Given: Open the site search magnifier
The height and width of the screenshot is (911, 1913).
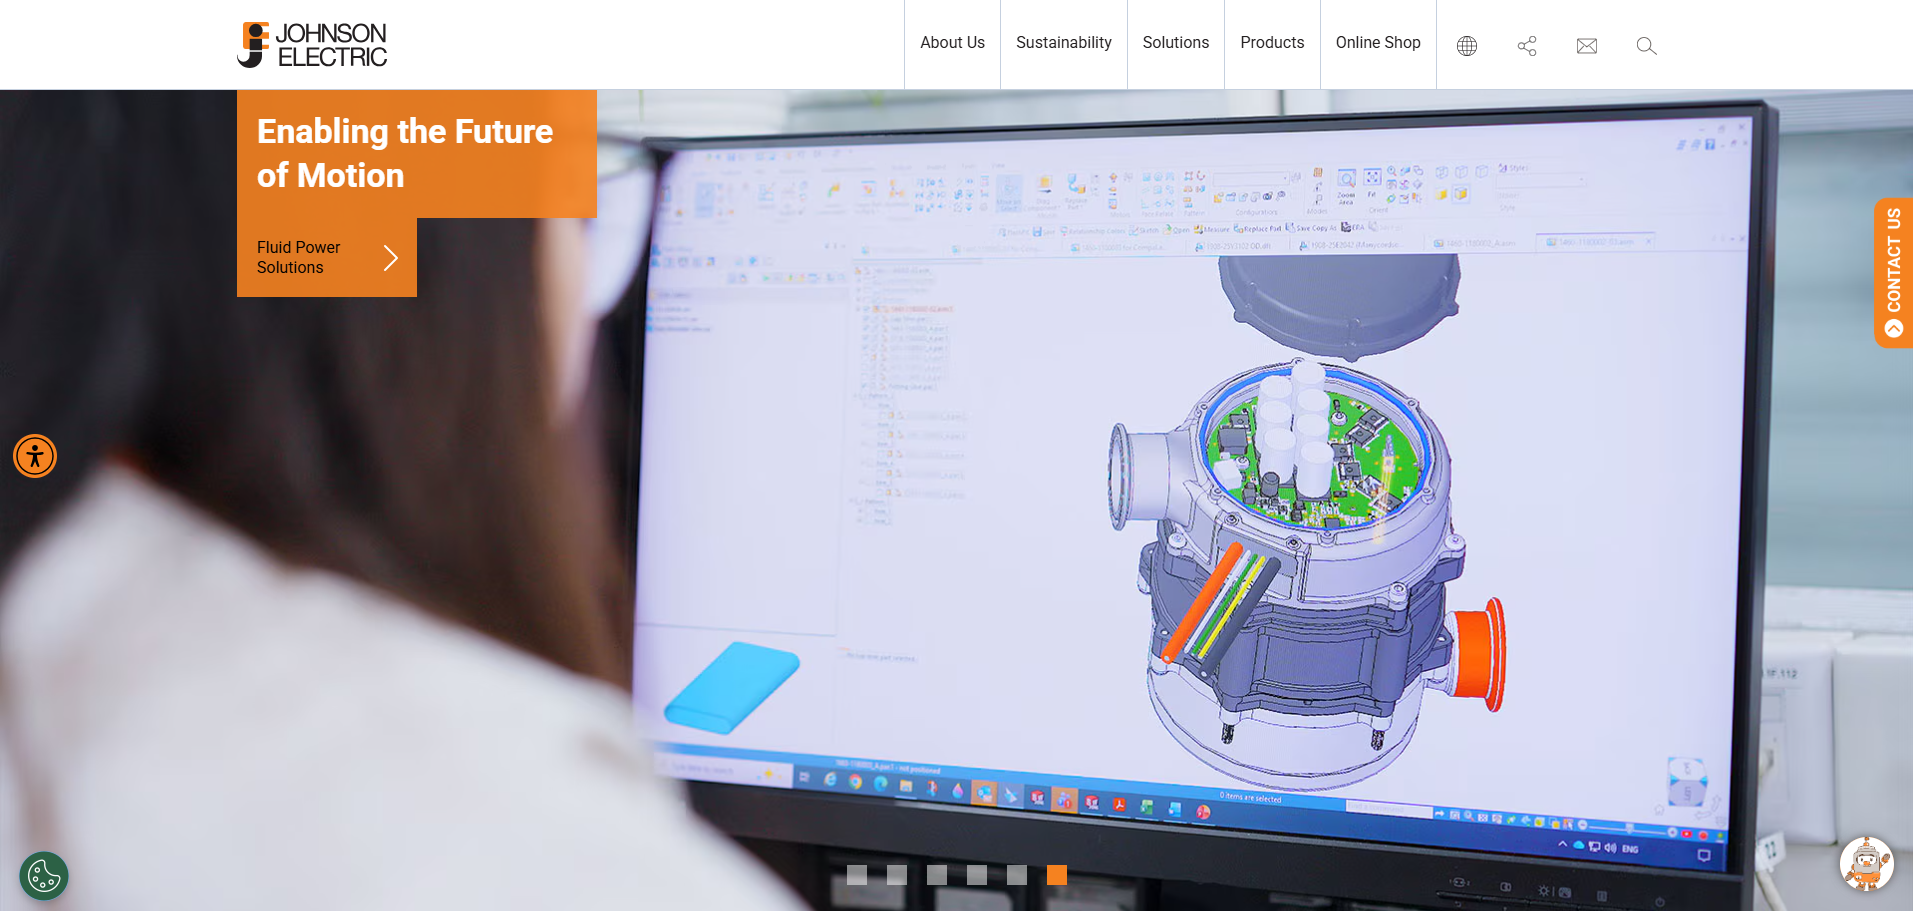Looking at the screenshot, I should point(1647,46).
